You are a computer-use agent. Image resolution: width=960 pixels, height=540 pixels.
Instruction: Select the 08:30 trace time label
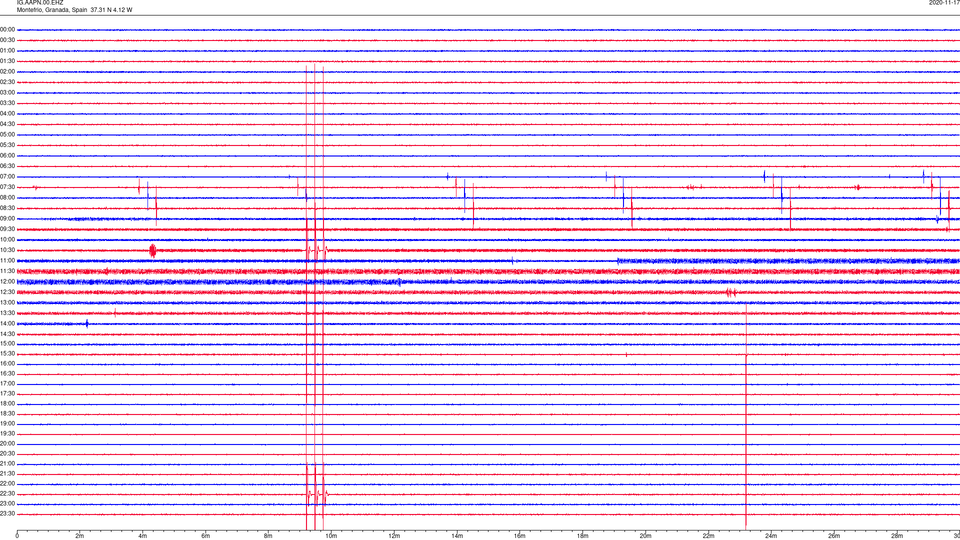coord(7,208)
